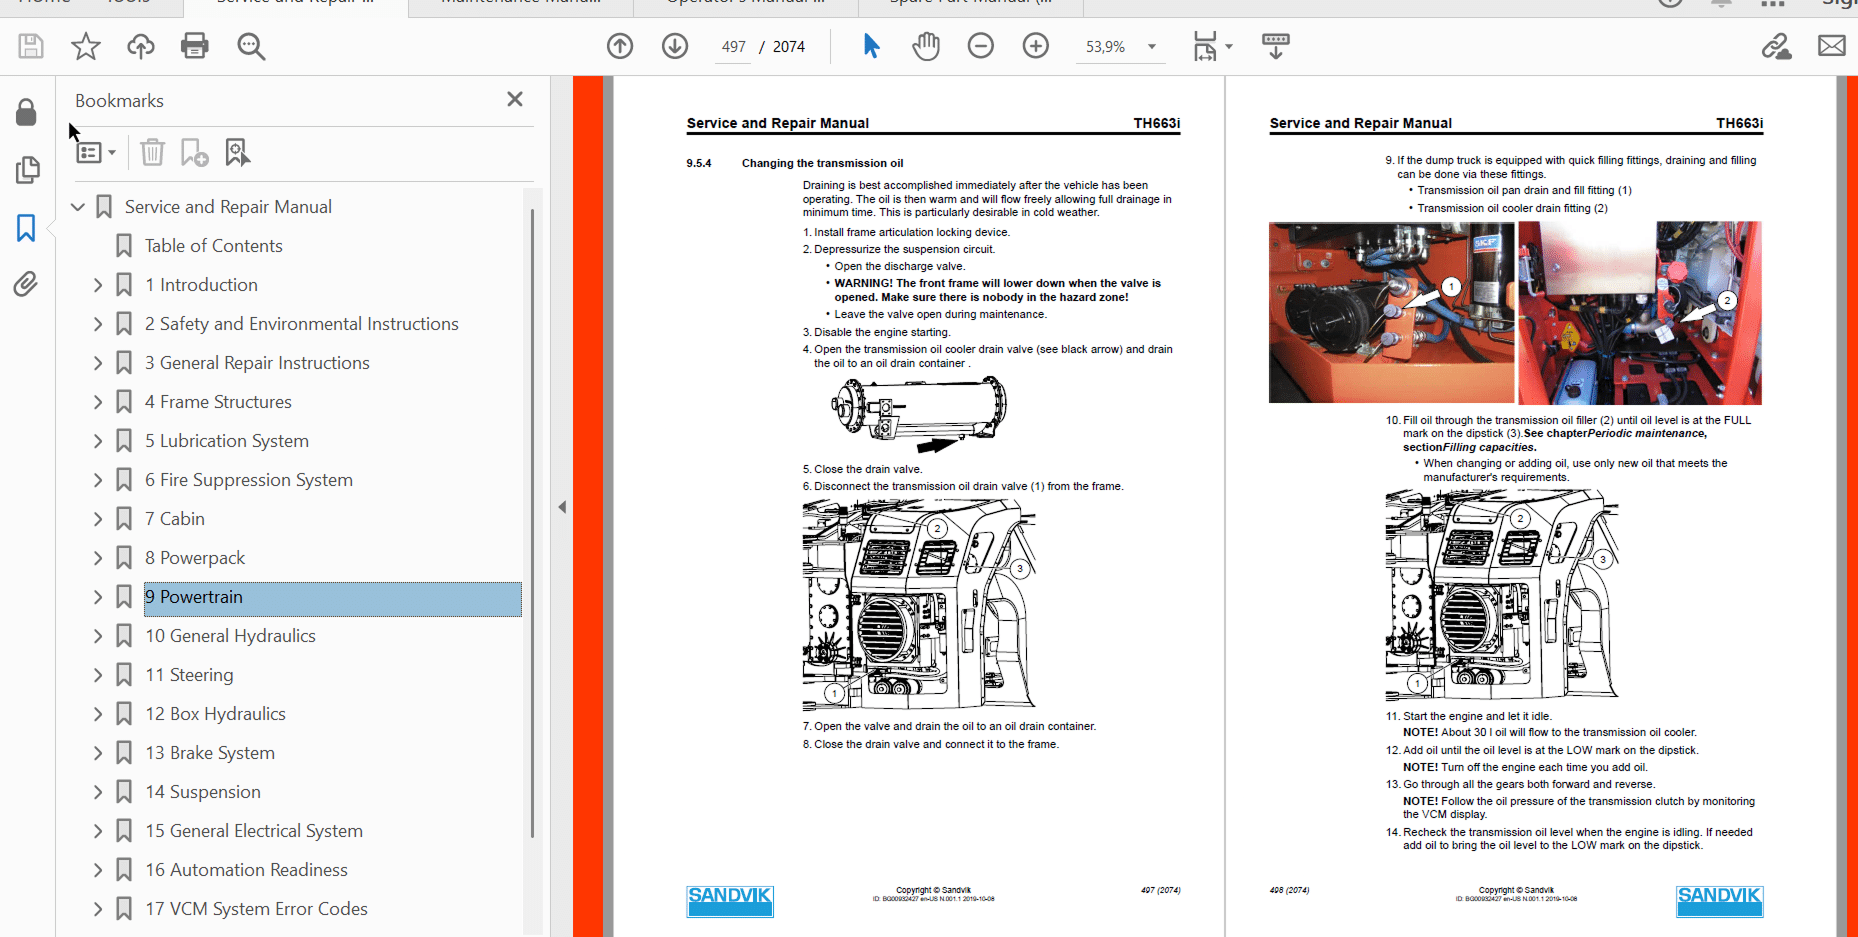Open the Table of Contents bookmark

[x=214, y=246]
